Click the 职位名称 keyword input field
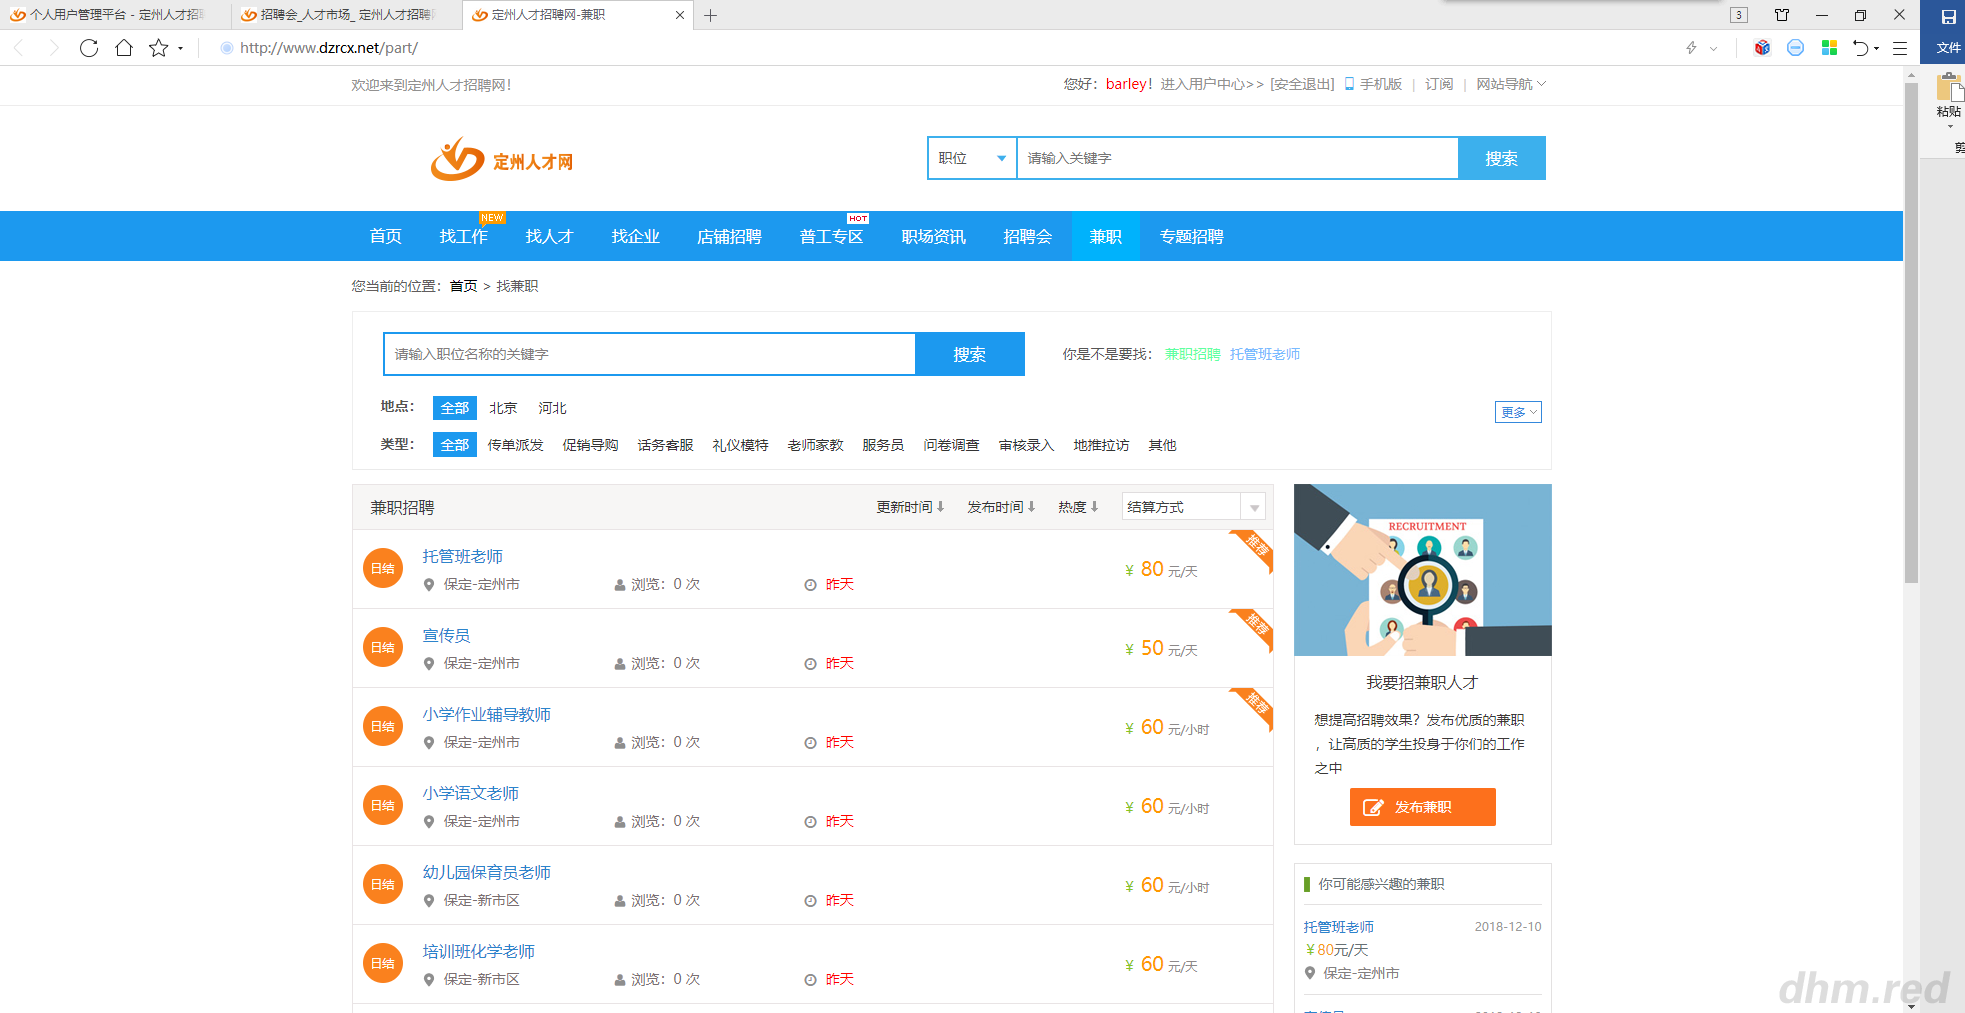1965x1013 pixels. pos(650,354)
